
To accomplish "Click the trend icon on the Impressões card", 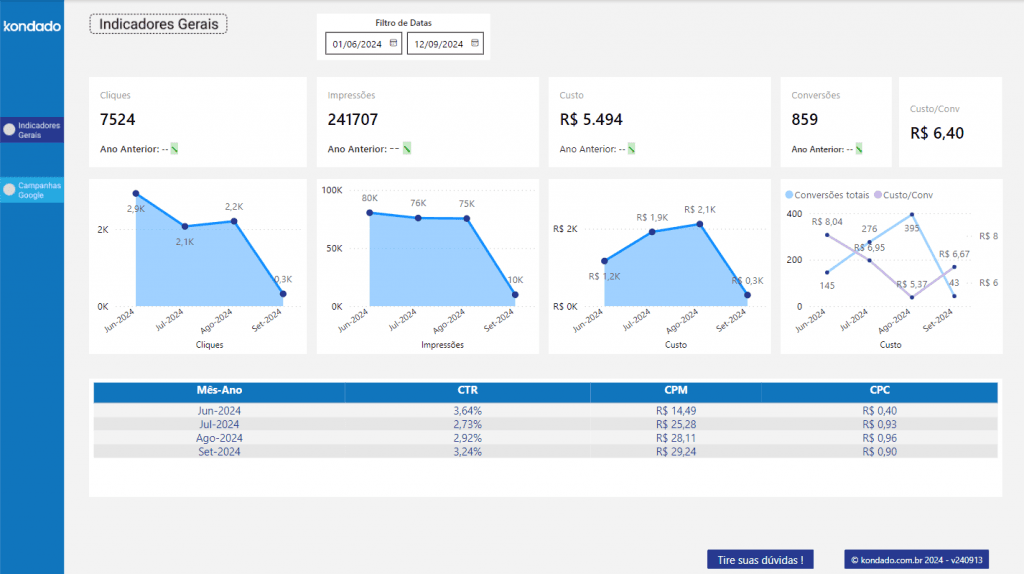I will point(407,149).
